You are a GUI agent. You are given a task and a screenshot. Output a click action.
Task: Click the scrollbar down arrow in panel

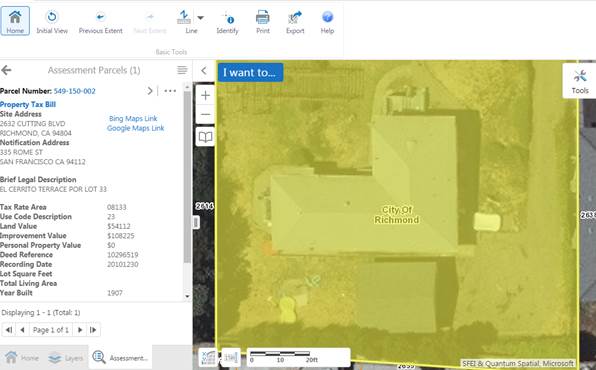tap(187, 296)
